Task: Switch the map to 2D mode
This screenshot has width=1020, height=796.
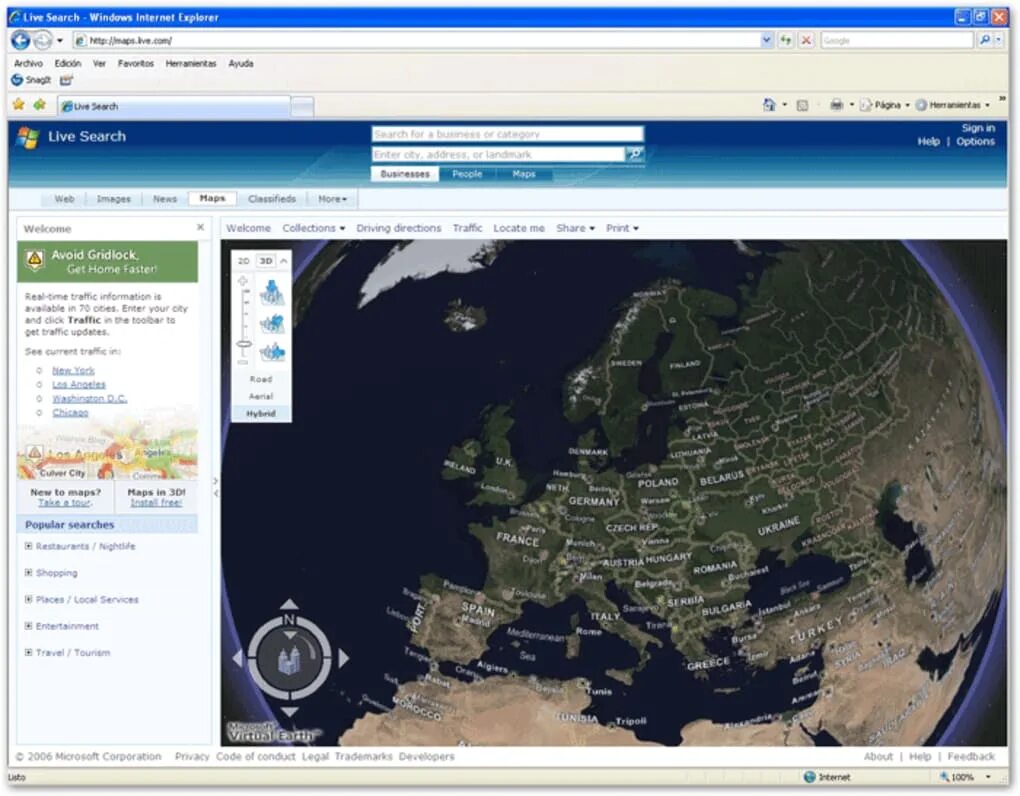Action: pos(243,261)
